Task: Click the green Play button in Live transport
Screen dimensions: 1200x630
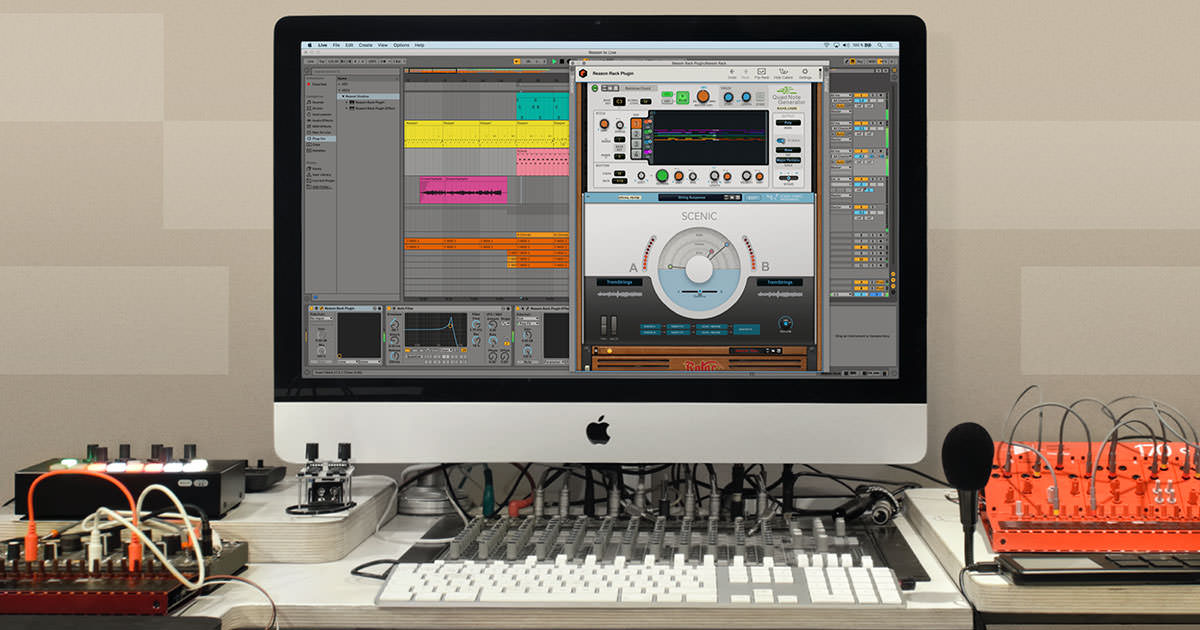Action: coord(554,61)
